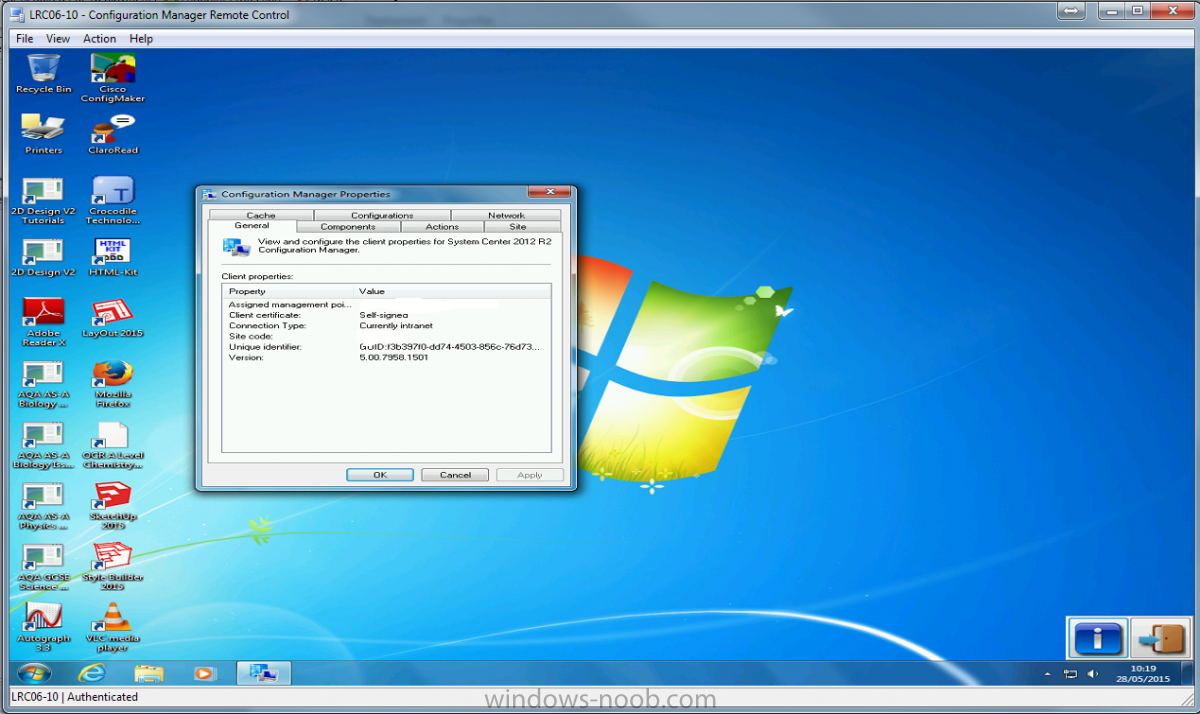Select the AQA AS-A Physics shortcut

(x=43, y=506)
